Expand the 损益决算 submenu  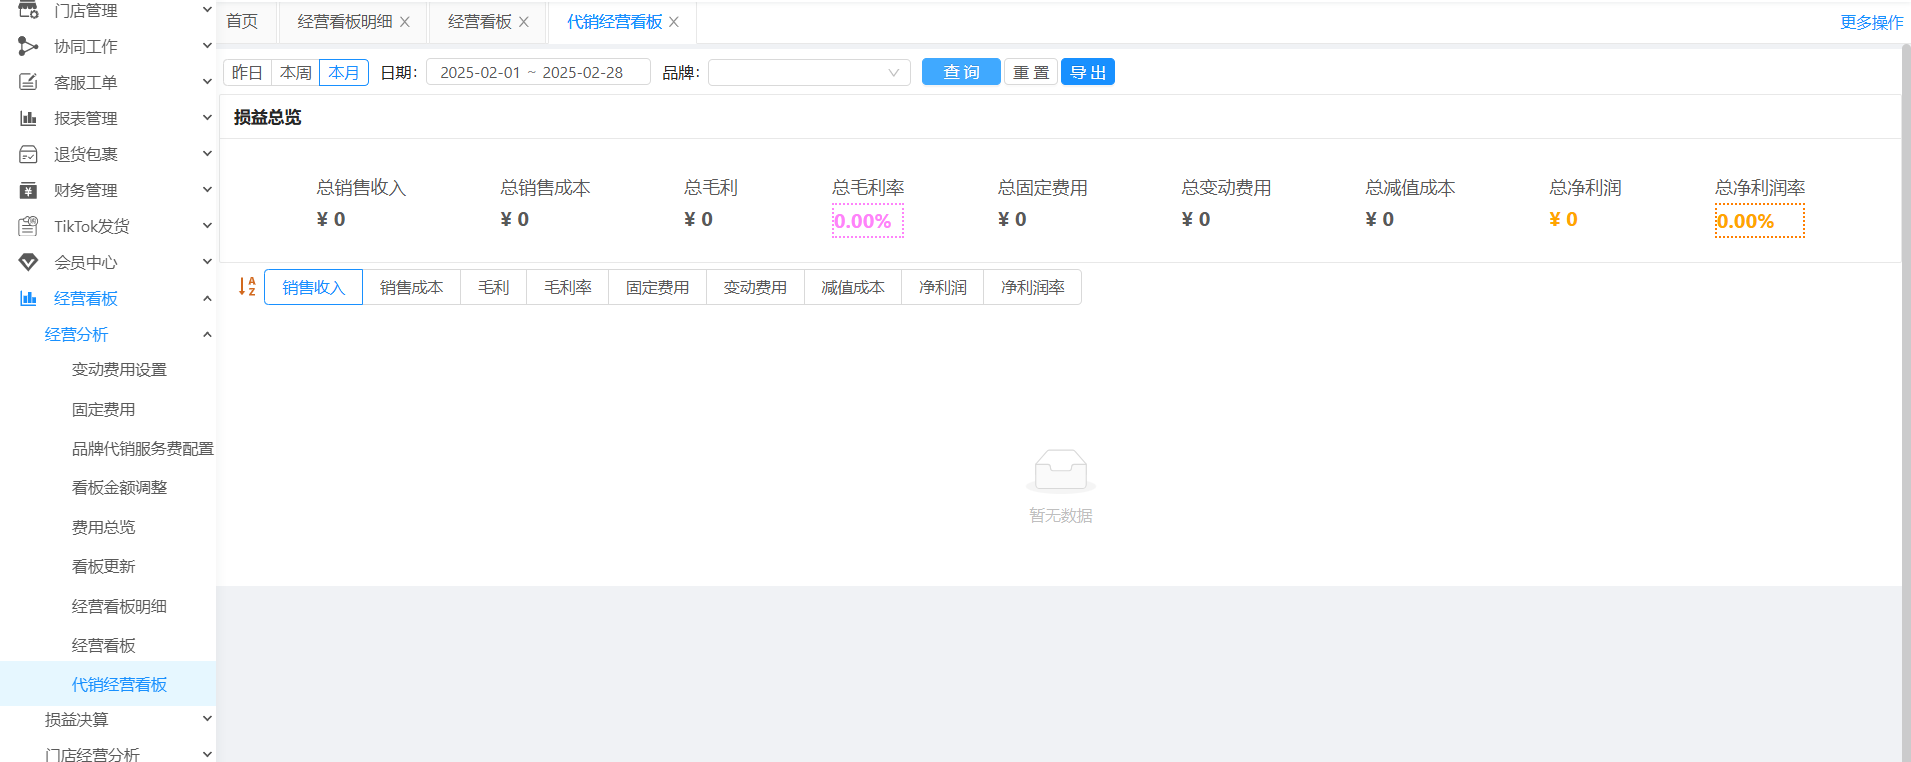(x=207, y=719)
